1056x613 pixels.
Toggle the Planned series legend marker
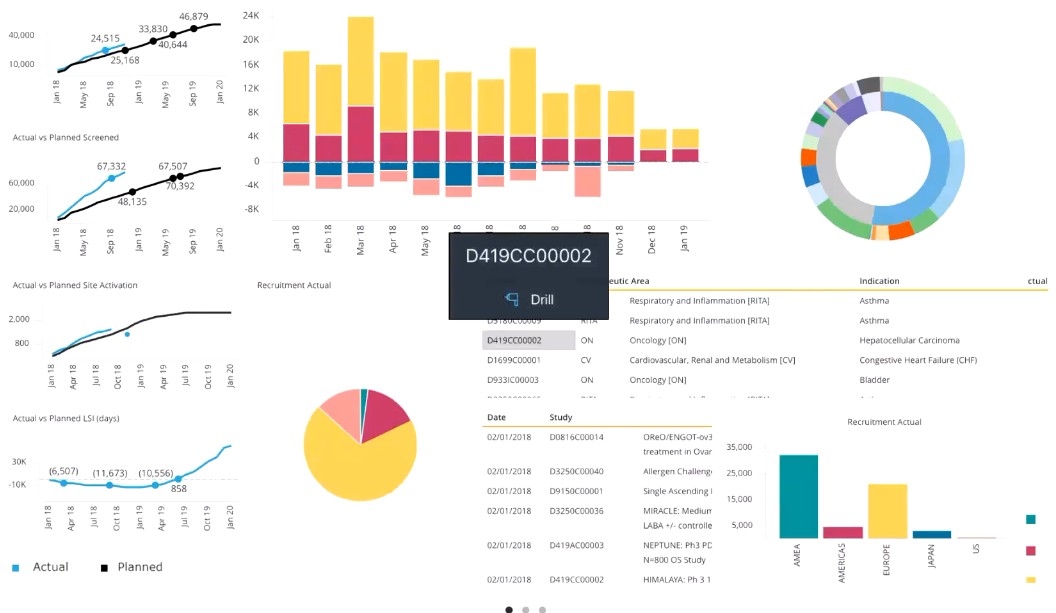[104, 568]
